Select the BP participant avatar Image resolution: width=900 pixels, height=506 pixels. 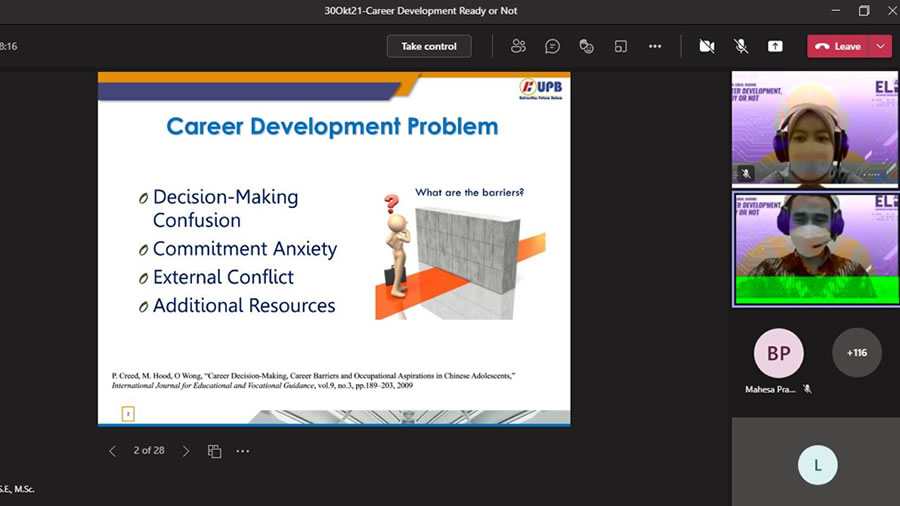tap(778, 353)
